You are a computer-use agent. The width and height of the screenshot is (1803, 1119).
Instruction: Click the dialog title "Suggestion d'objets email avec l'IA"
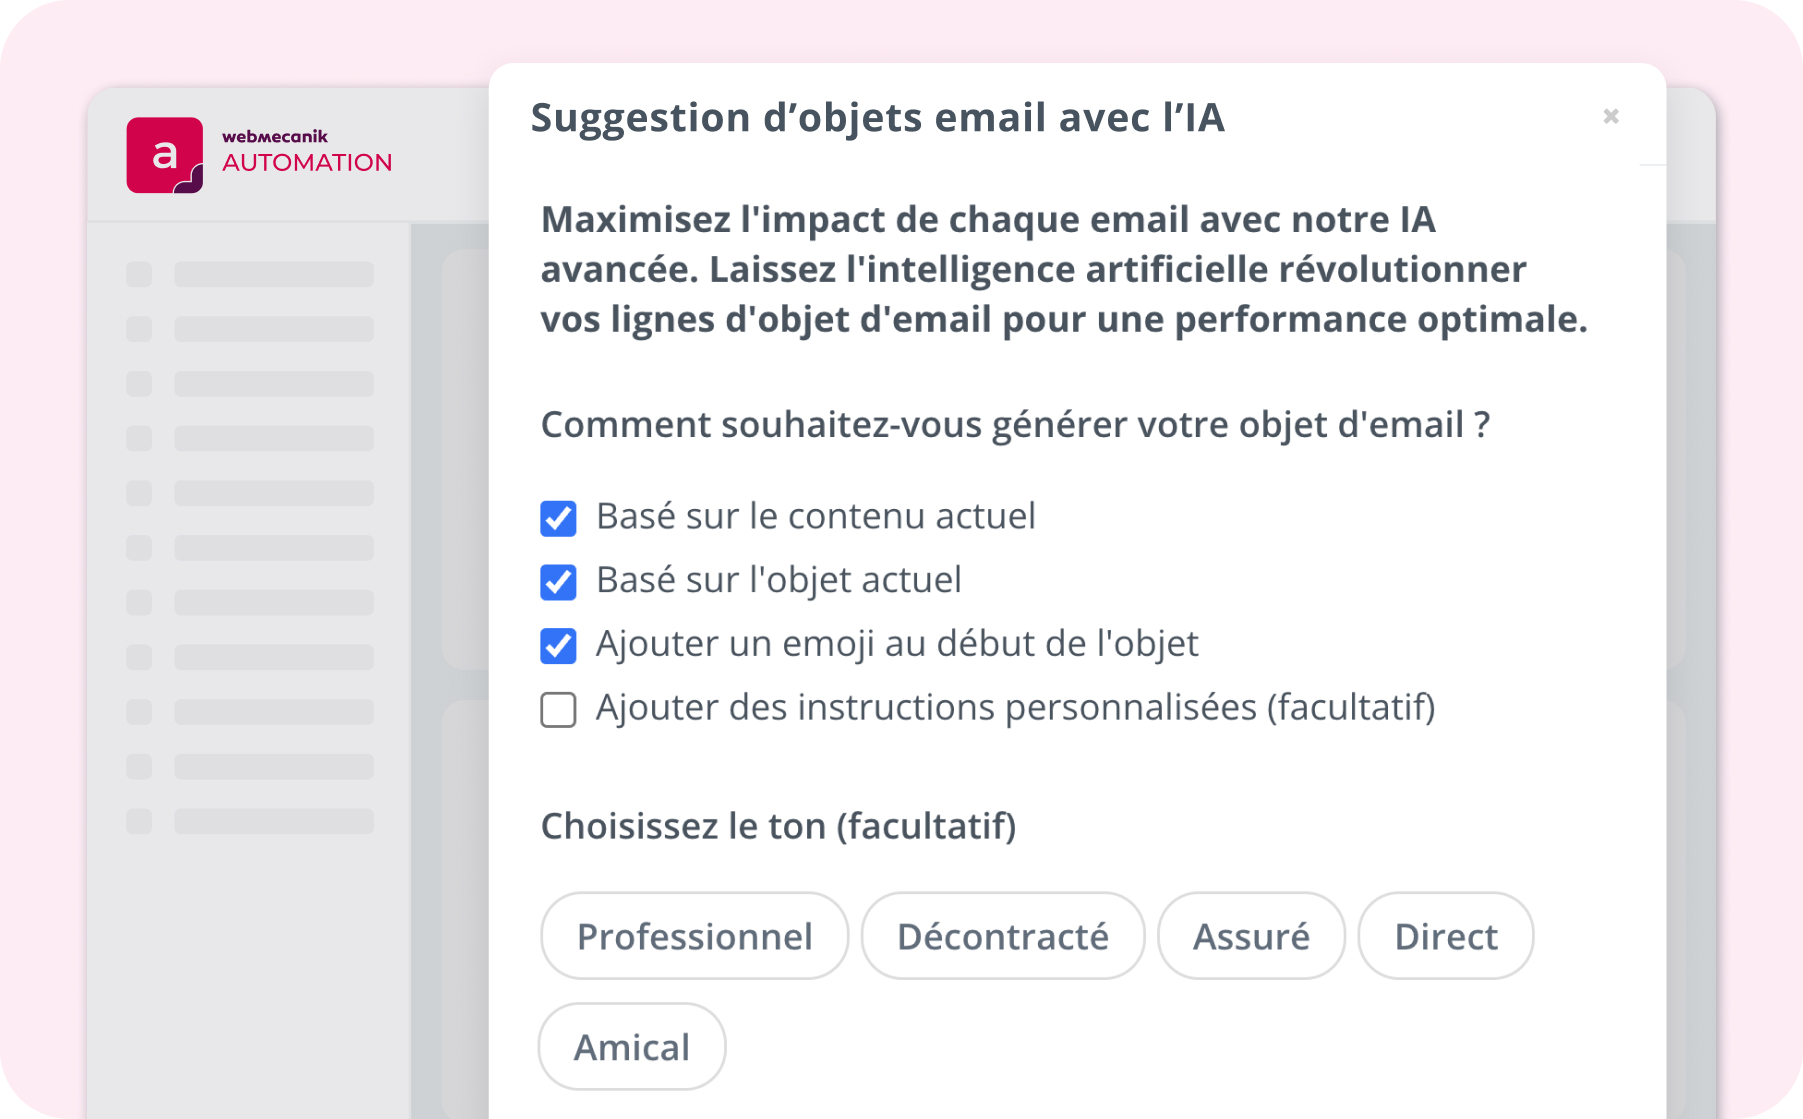pos(877,118)
